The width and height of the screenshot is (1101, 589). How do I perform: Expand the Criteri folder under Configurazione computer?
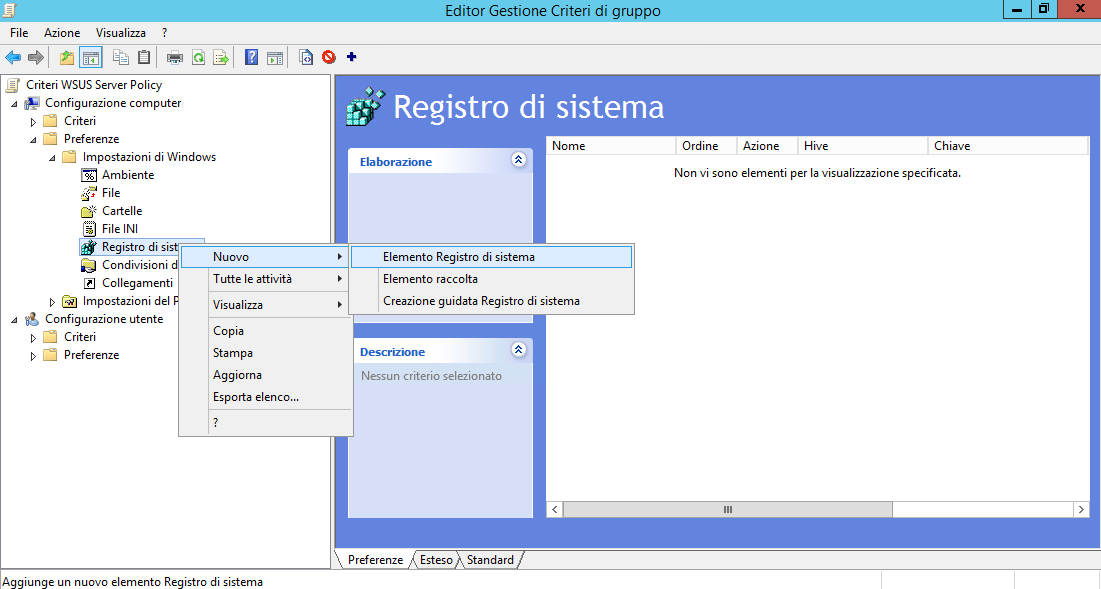point(33,121)
